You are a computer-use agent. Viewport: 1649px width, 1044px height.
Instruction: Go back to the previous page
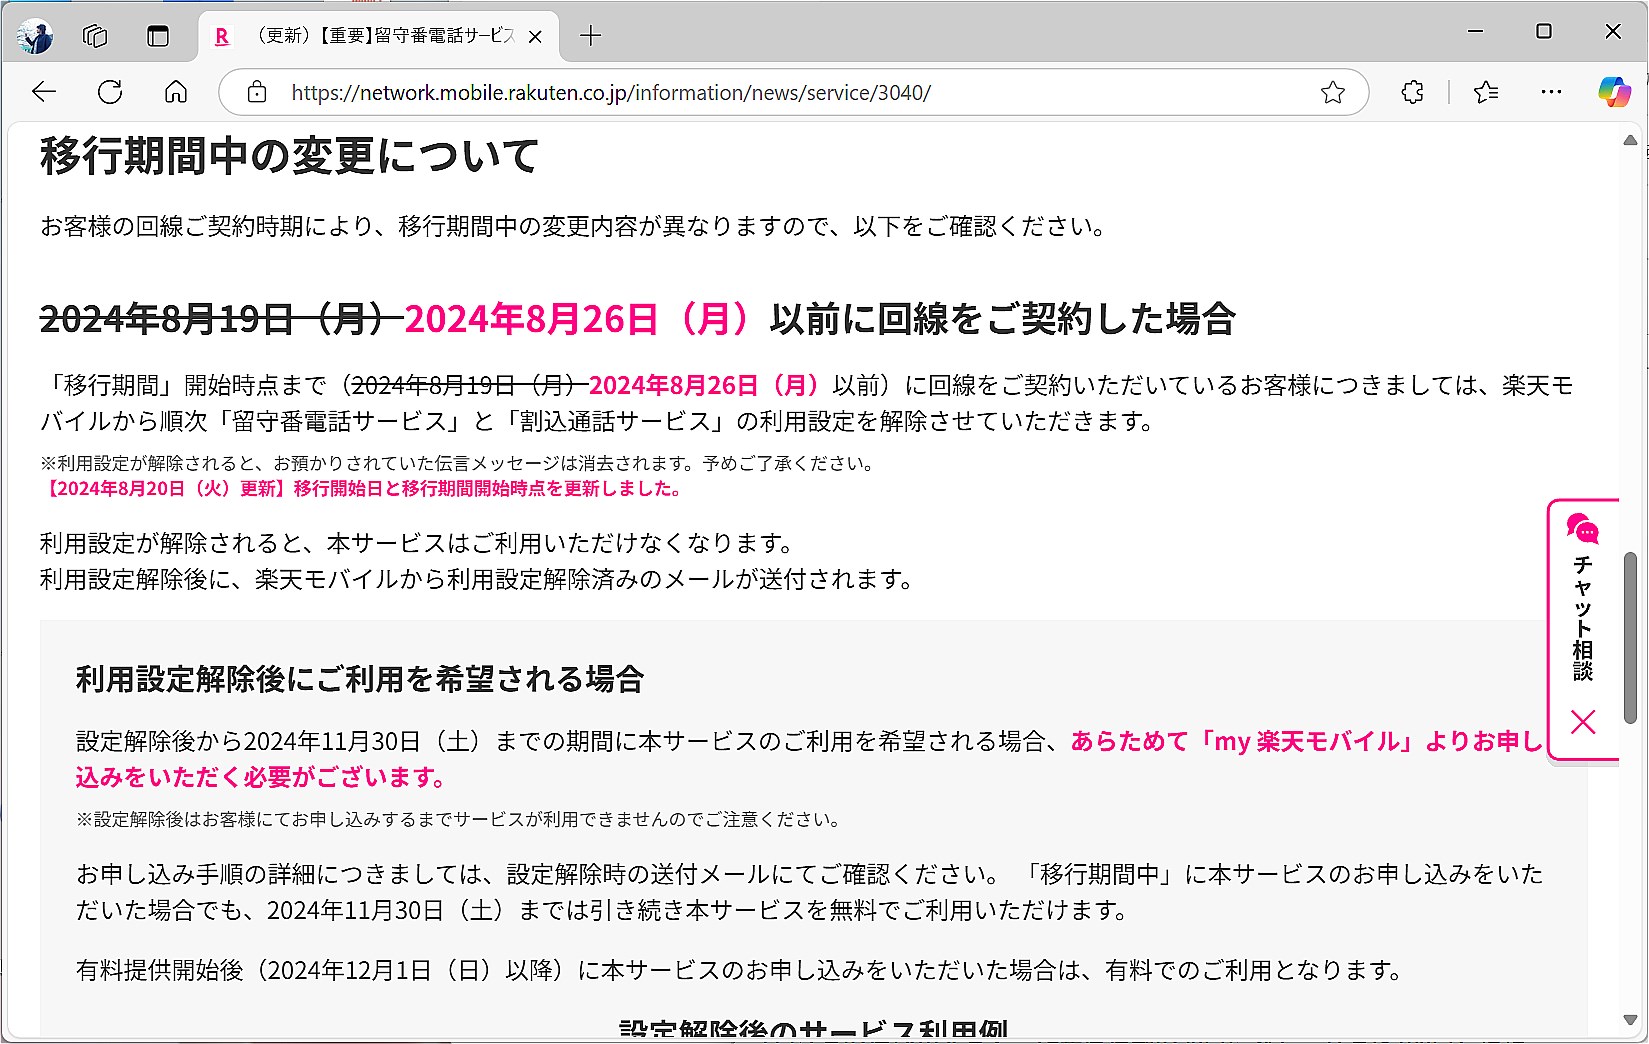coord(43,92)
